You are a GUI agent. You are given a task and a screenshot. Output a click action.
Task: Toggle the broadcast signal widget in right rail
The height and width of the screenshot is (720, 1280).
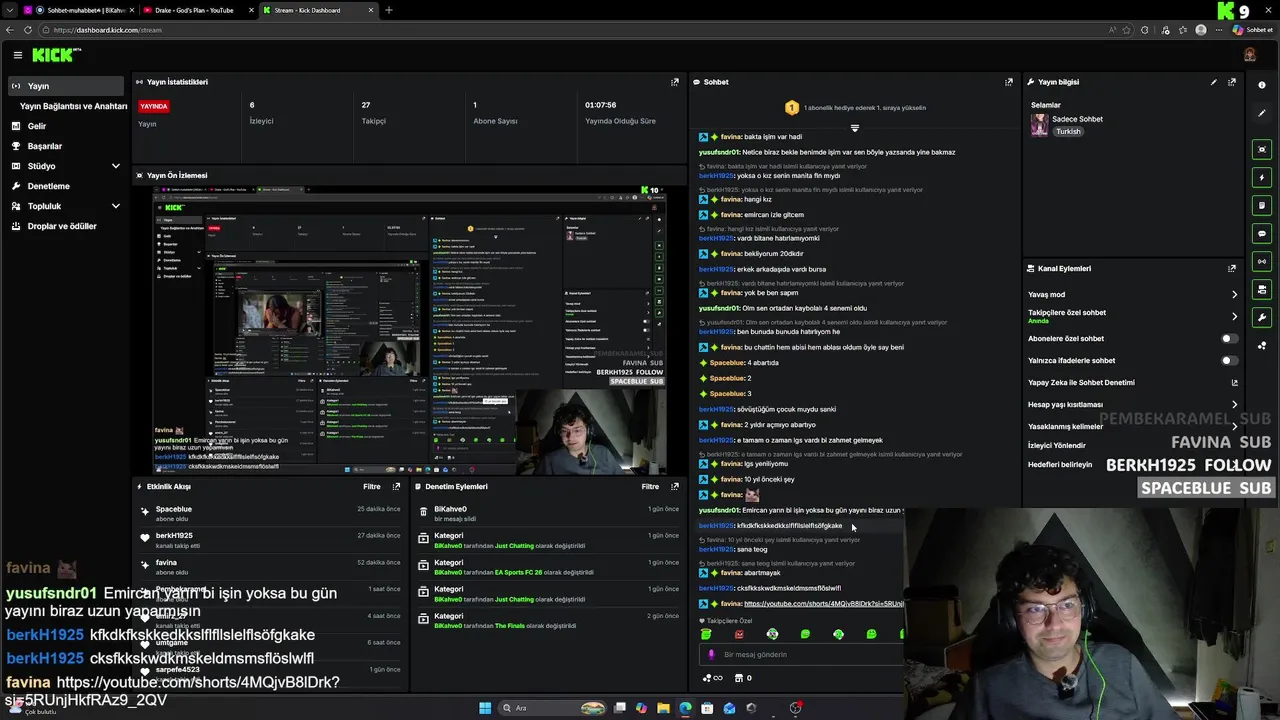[1262, 261]
